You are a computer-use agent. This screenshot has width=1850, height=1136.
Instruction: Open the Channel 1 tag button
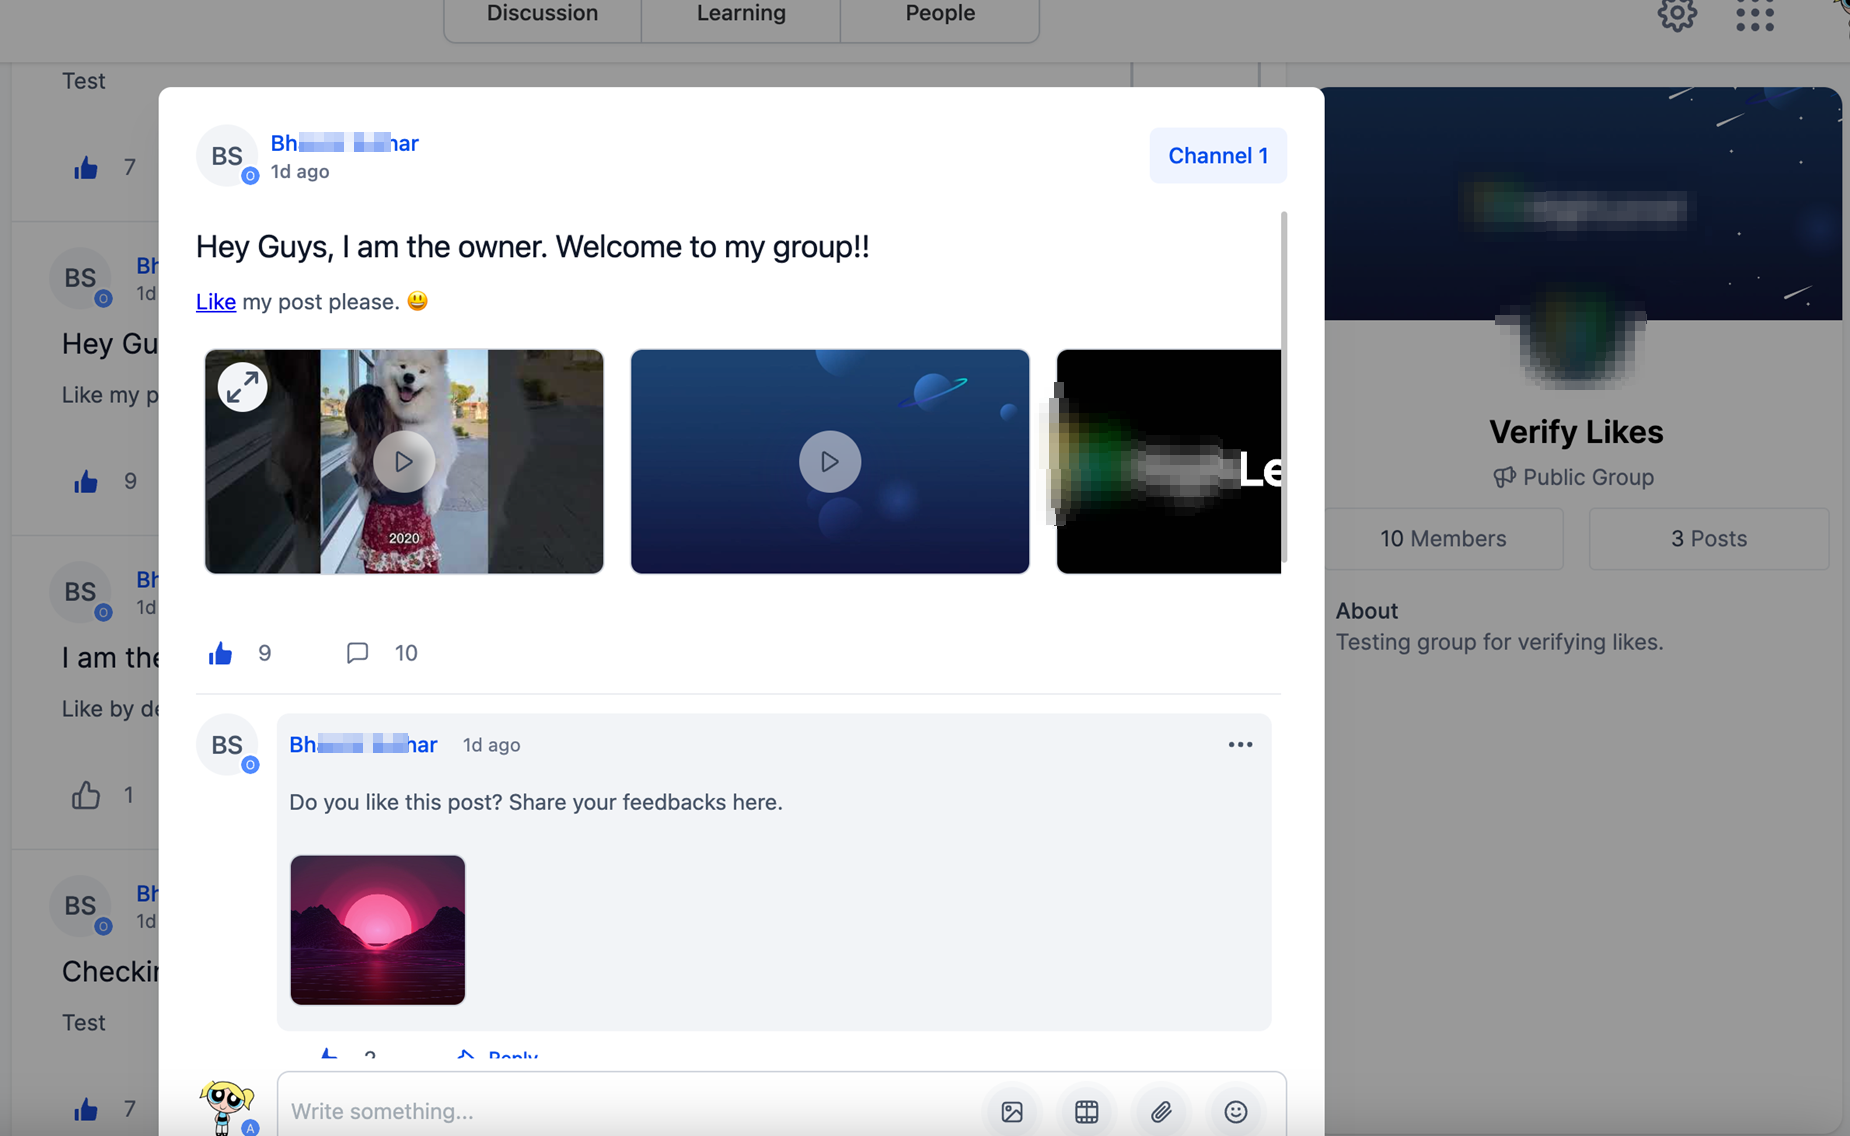click(x=1218, y=156)
